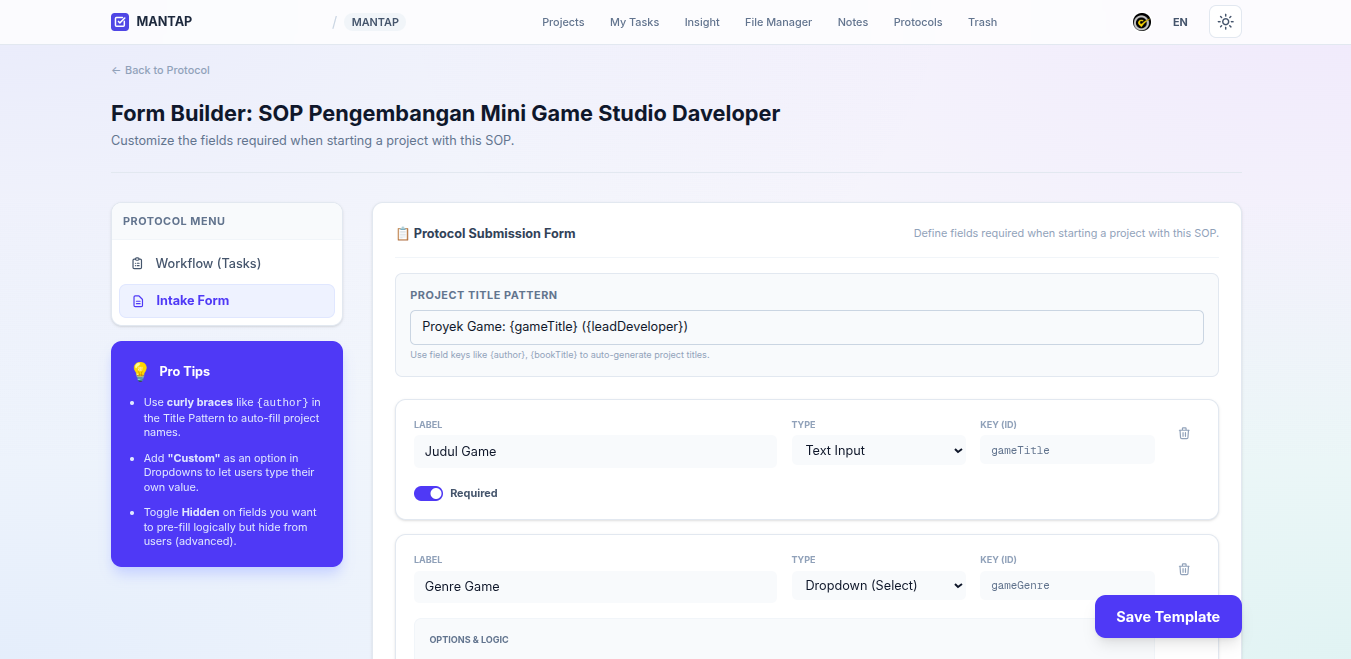Edit the Genre Game label field
The height and width of the screenshot is (659, 1351).
tap(595, 586)
